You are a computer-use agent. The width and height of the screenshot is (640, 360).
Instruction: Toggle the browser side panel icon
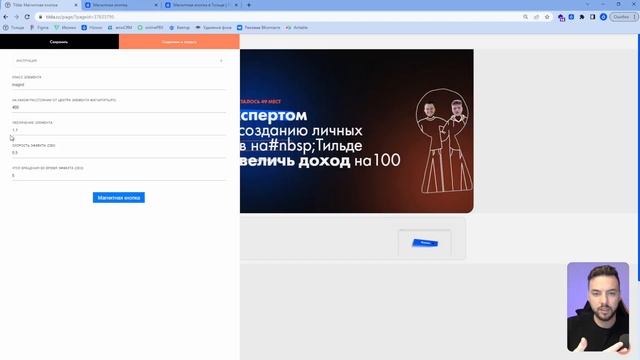coord(593,17)
